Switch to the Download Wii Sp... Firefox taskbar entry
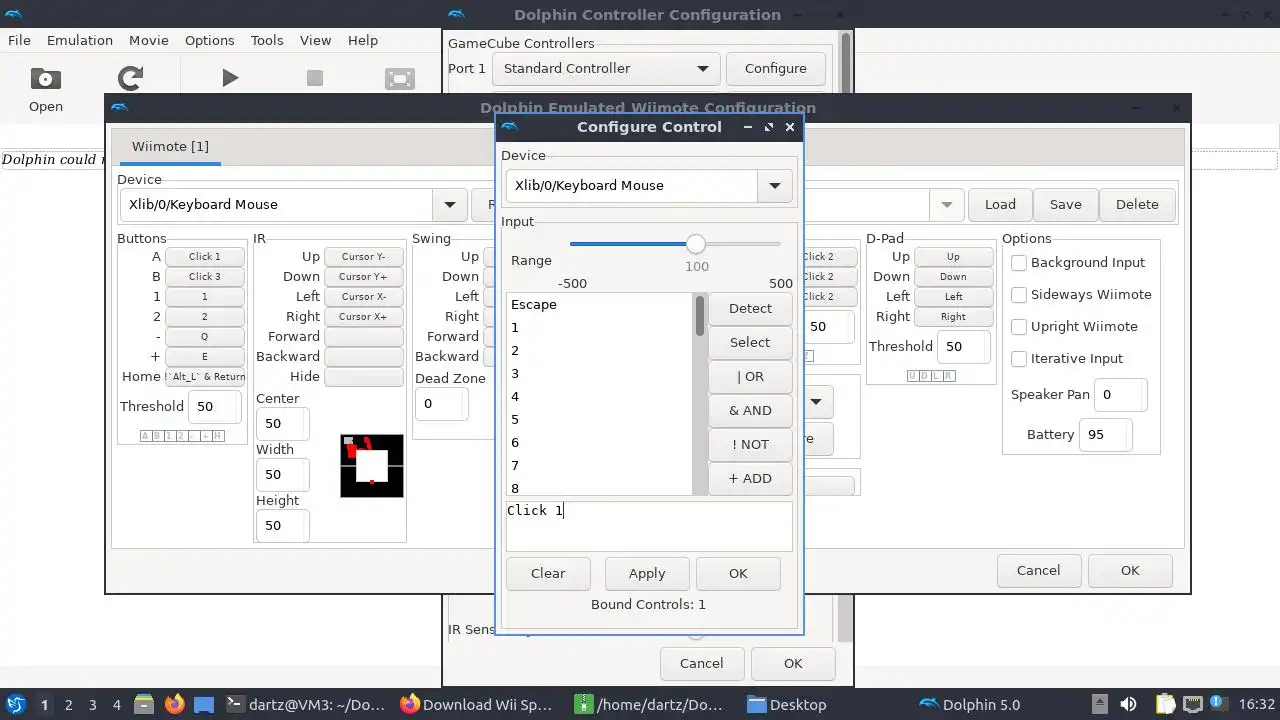 (x=476, y=704)
